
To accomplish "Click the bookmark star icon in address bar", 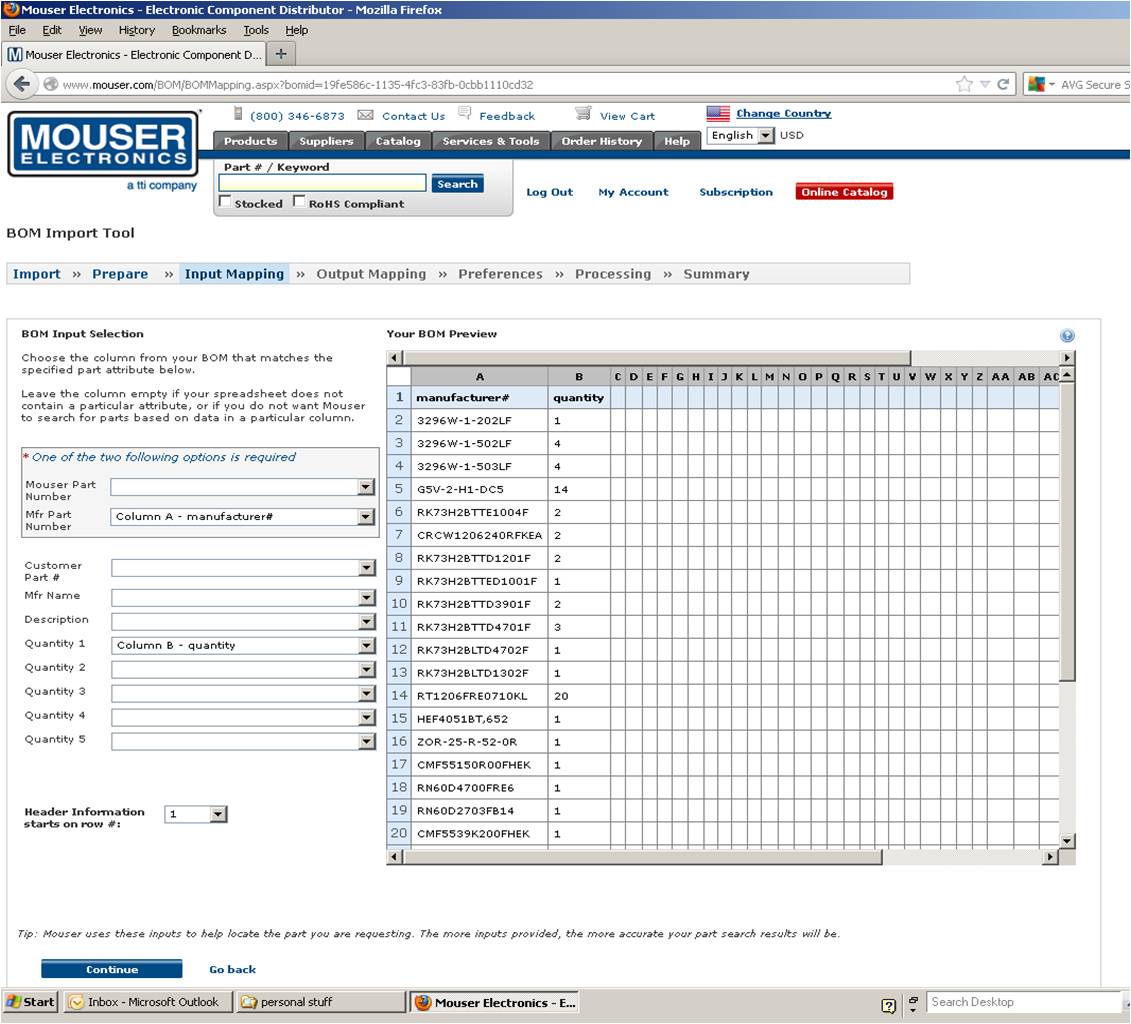I will [964, 84].
